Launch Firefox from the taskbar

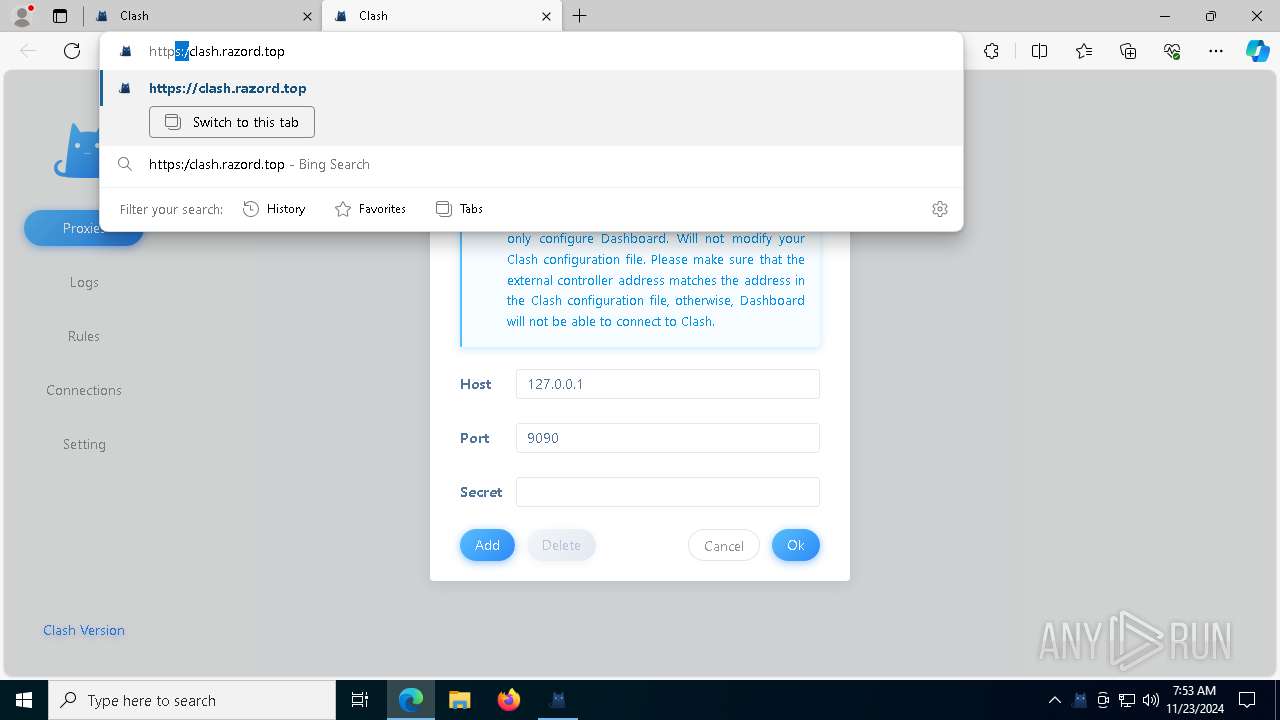[509, 700]
